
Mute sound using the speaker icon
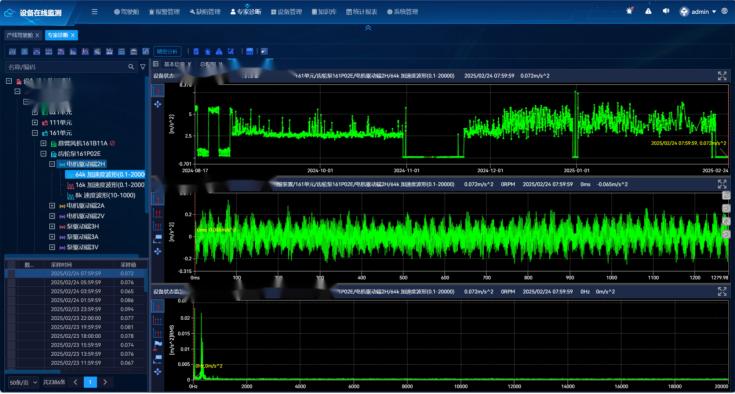click(666, 11)
